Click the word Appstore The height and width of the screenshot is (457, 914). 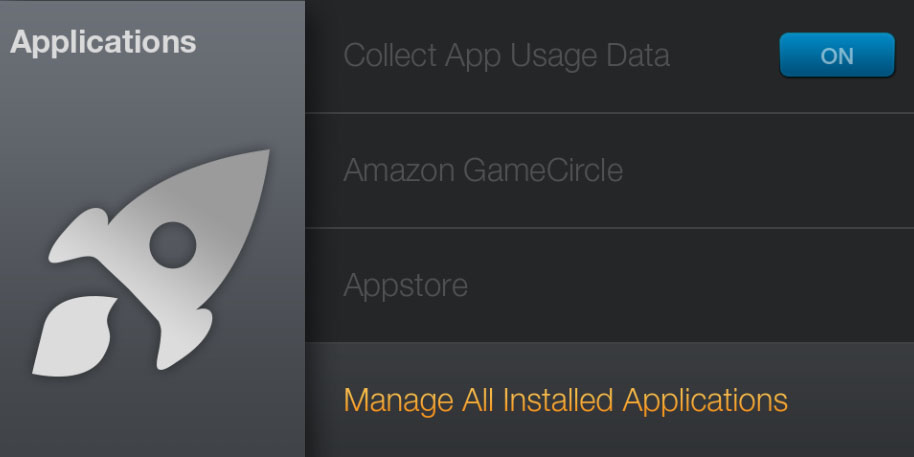click(x=405, y=286)
